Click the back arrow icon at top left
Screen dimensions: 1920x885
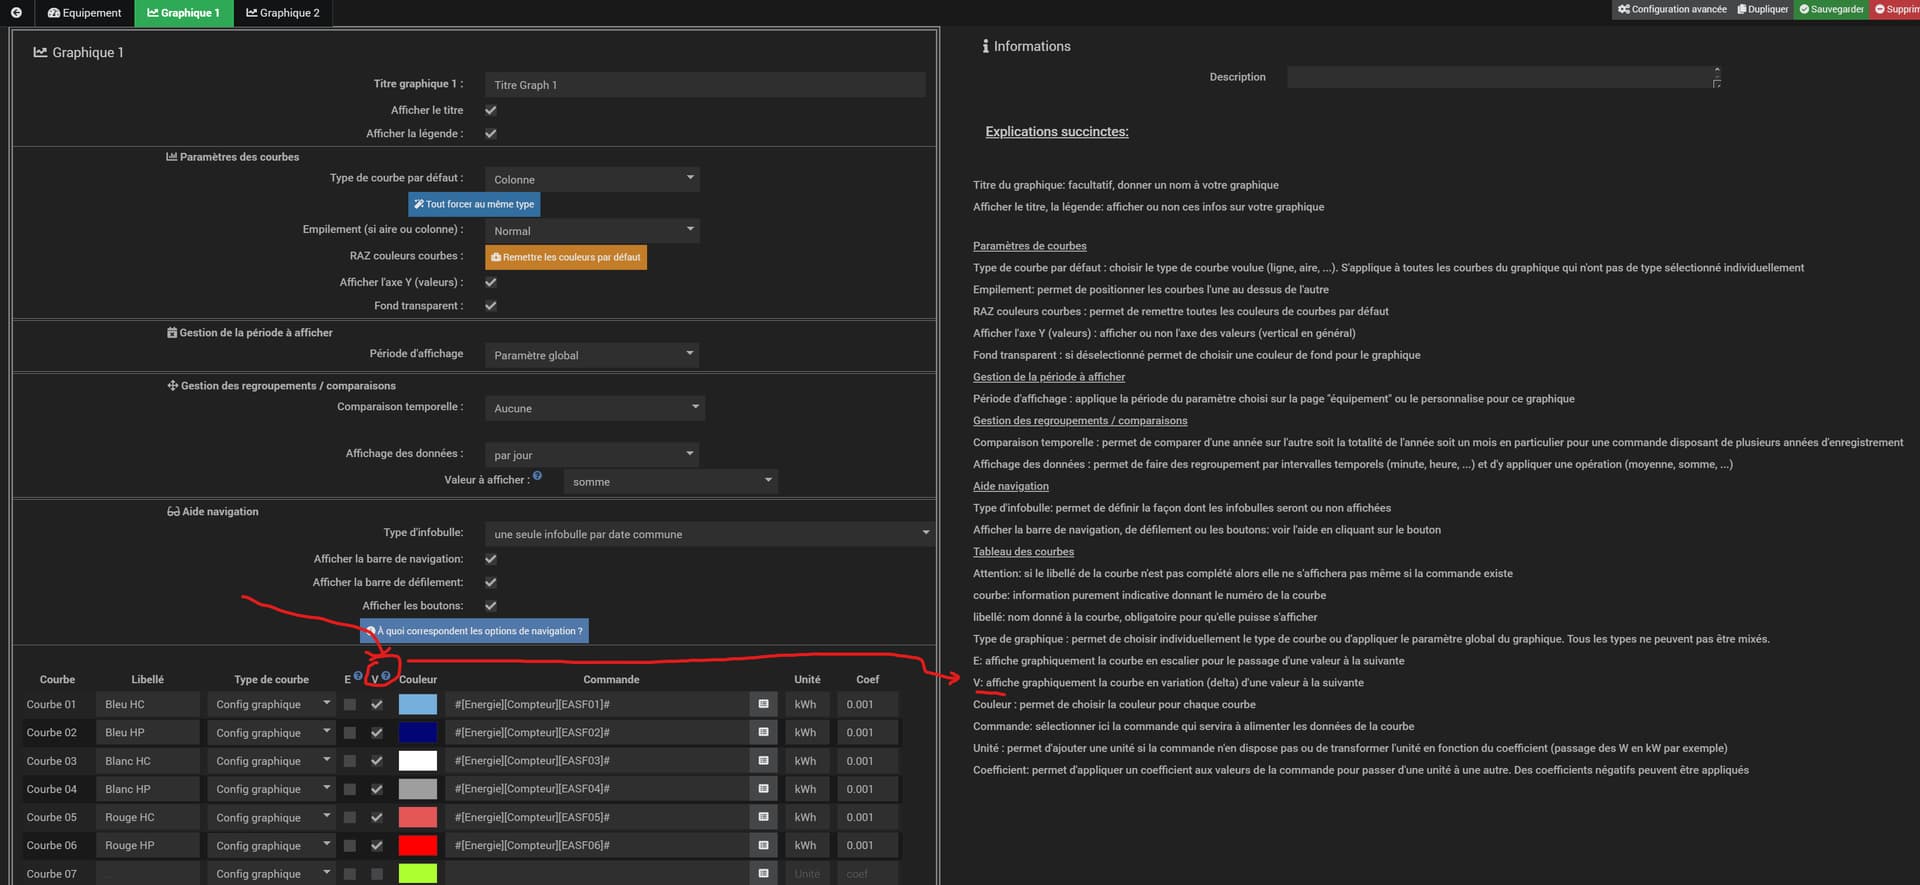point(16,13)
